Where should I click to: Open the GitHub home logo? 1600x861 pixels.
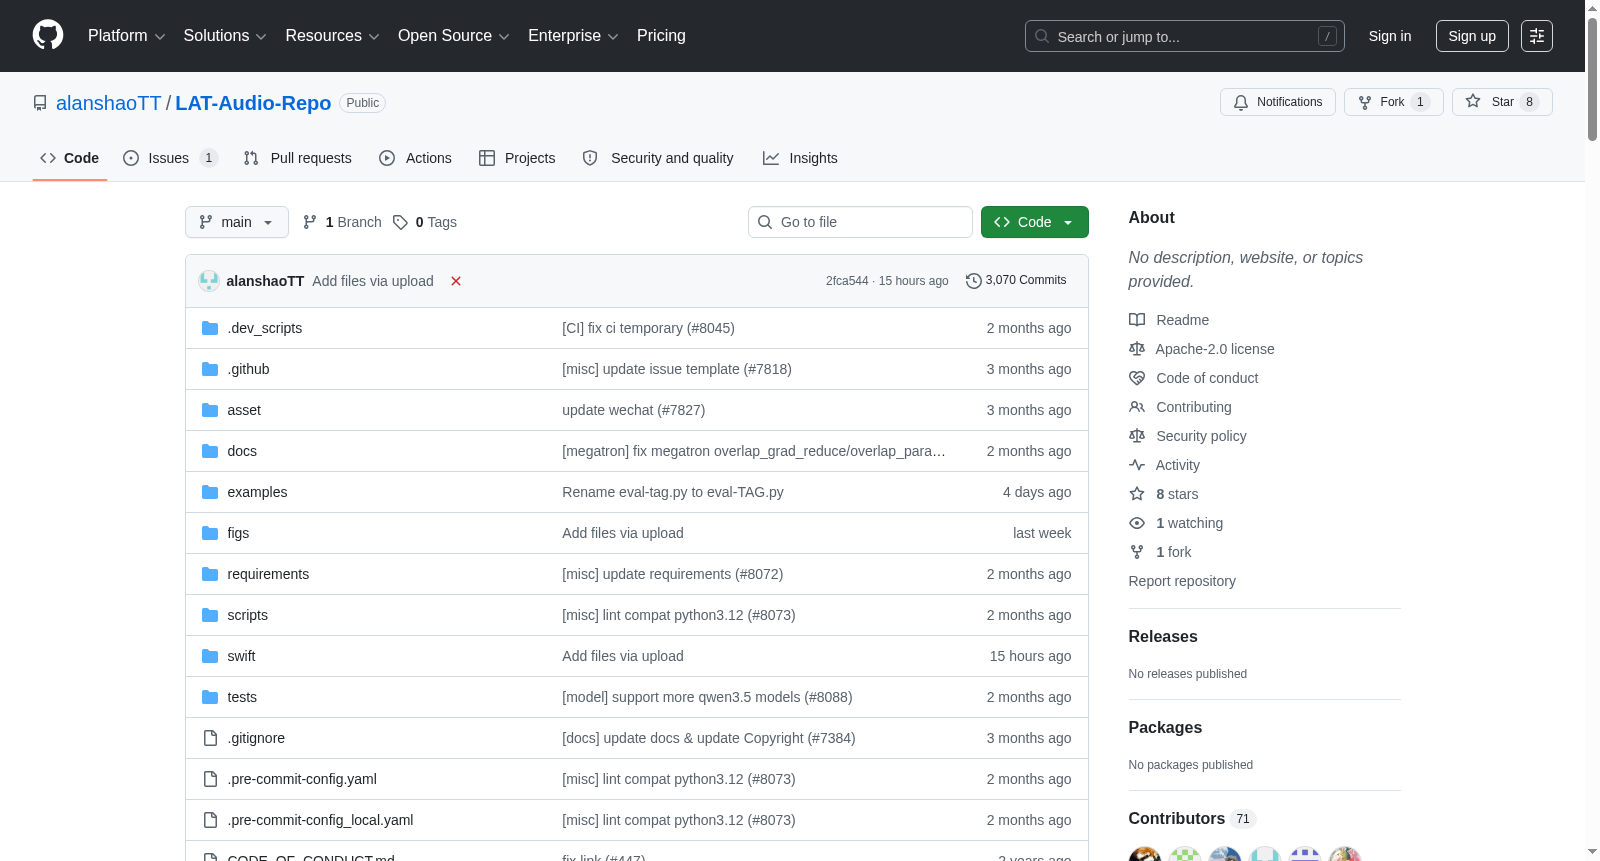tap(48, 35)
